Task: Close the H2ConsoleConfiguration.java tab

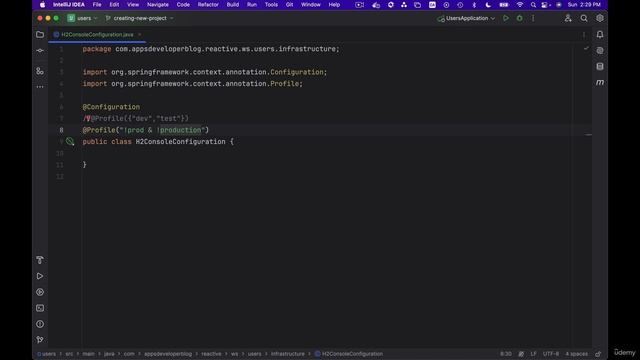Action: [140, 35]
